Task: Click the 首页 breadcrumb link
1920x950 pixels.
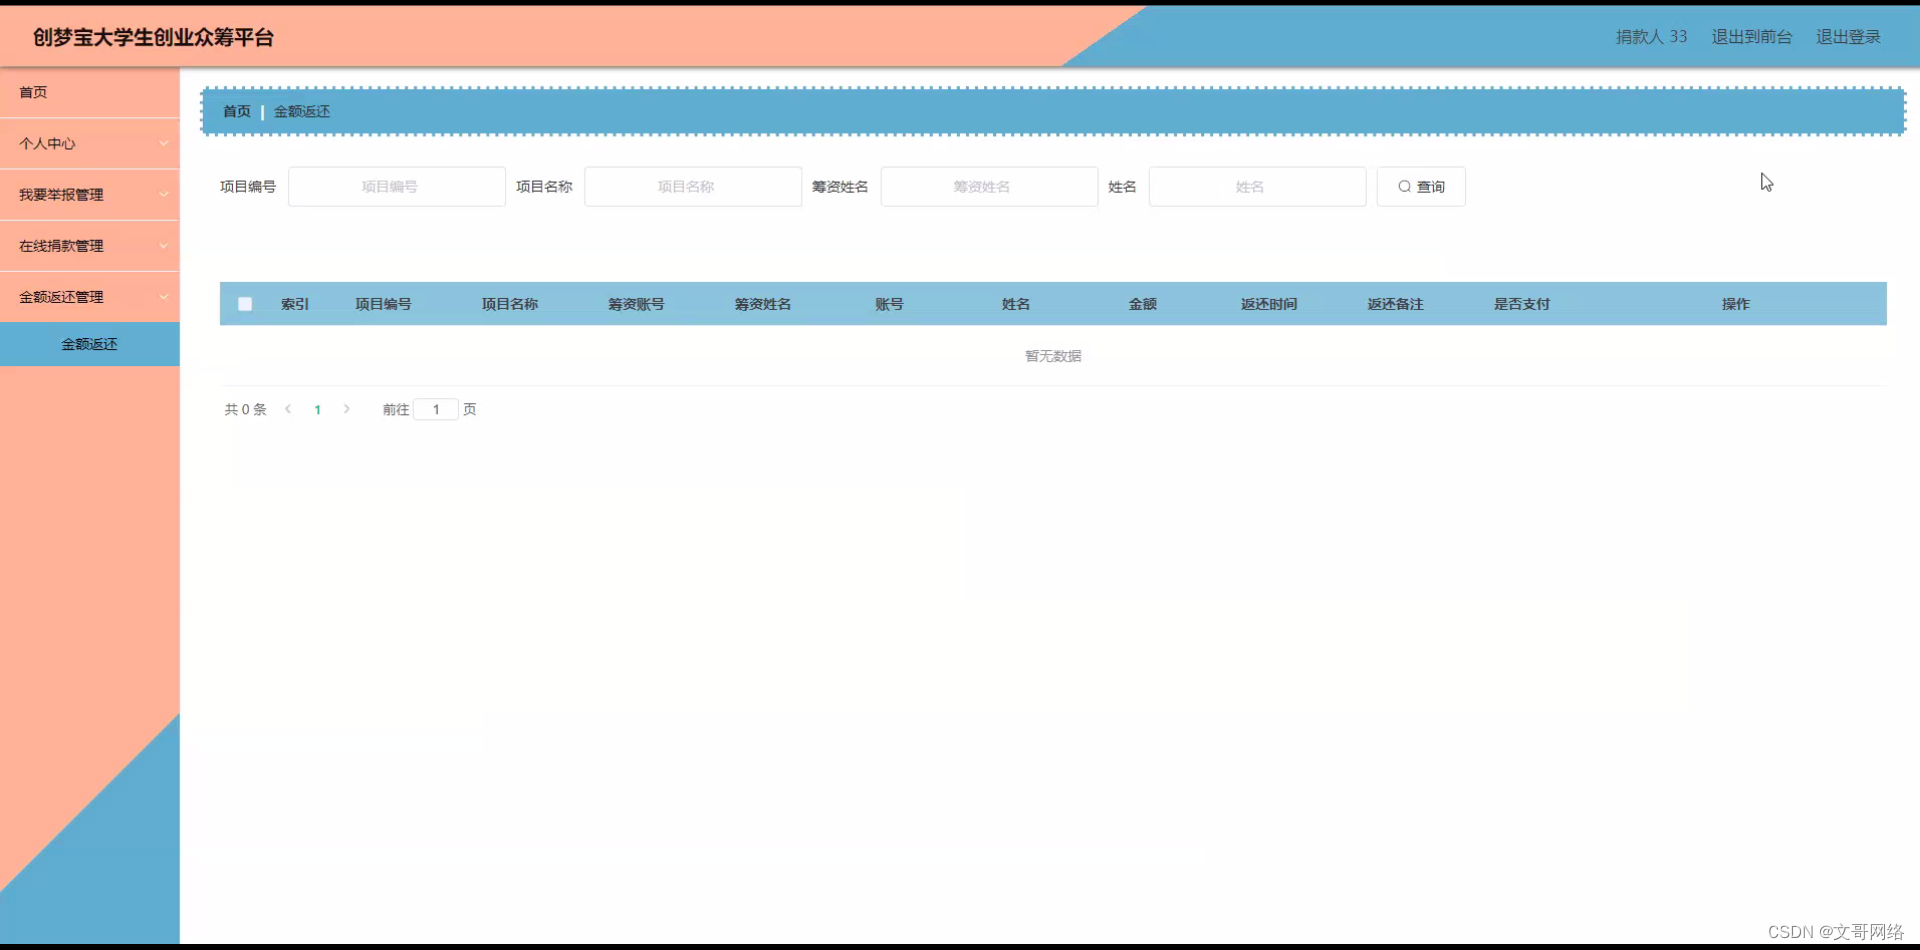Action: click(x=237, y=111)
